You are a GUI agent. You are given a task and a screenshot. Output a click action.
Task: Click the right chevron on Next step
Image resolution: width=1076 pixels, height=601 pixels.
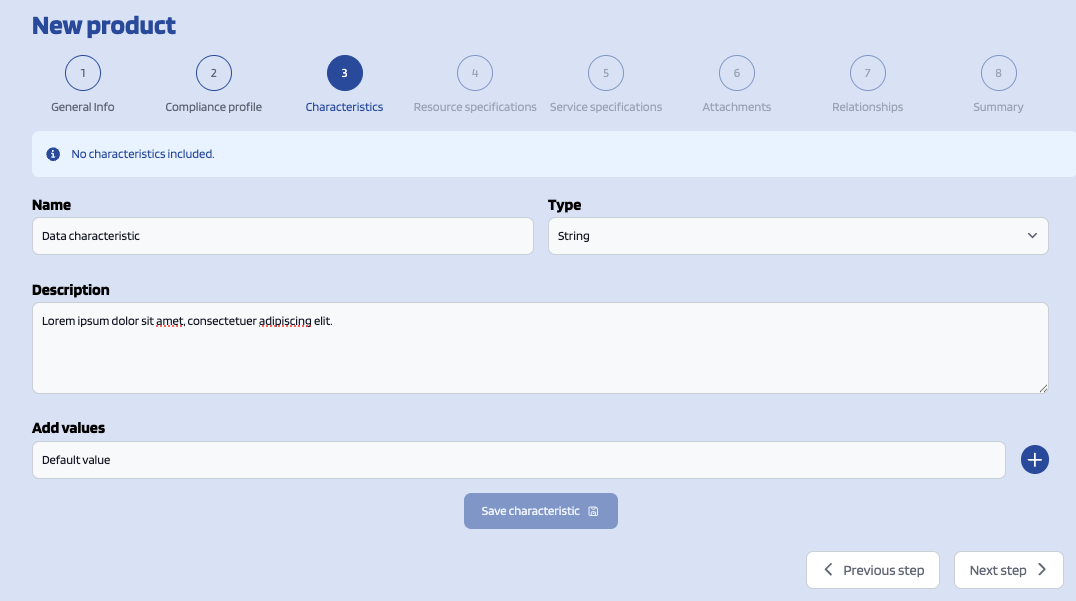tap(1042, 570)
